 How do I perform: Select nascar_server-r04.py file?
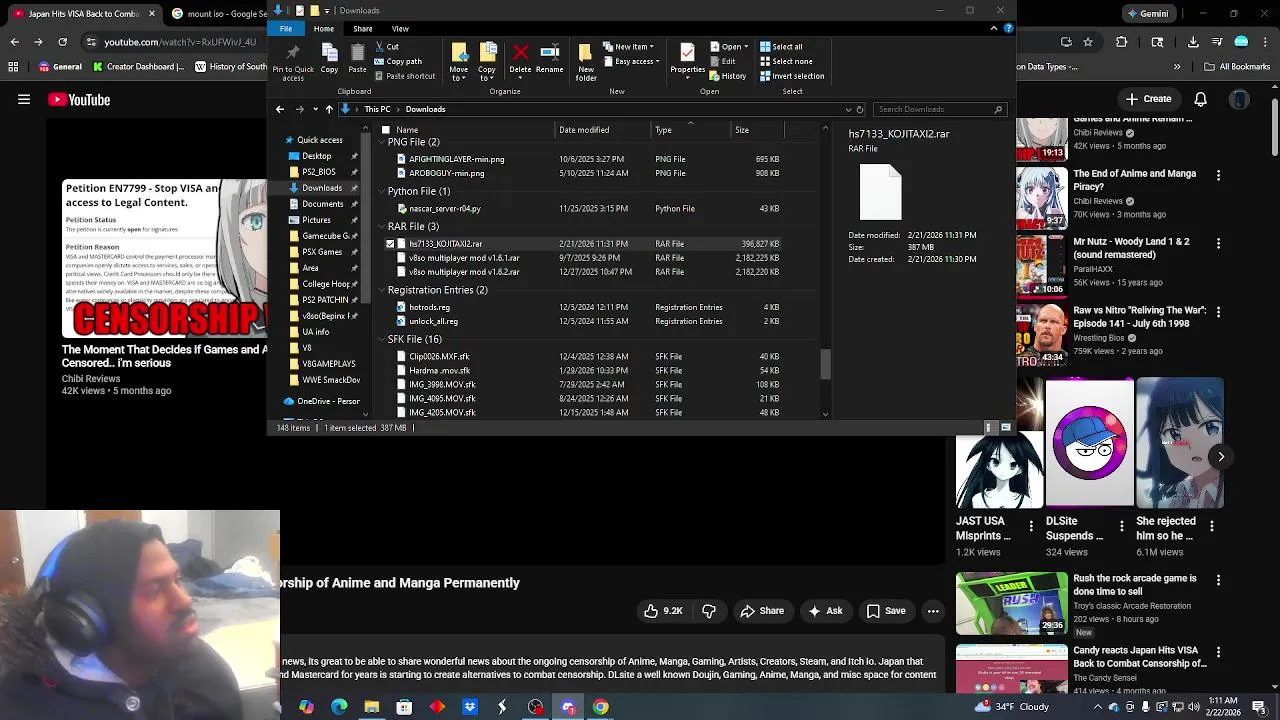click(x=444, y=209)
